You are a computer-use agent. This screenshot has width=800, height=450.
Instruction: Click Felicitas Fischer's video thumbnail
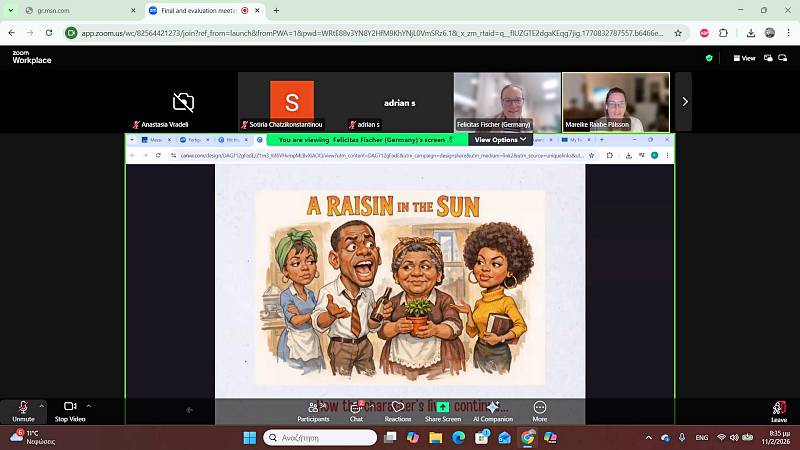[x=507, y=101]
